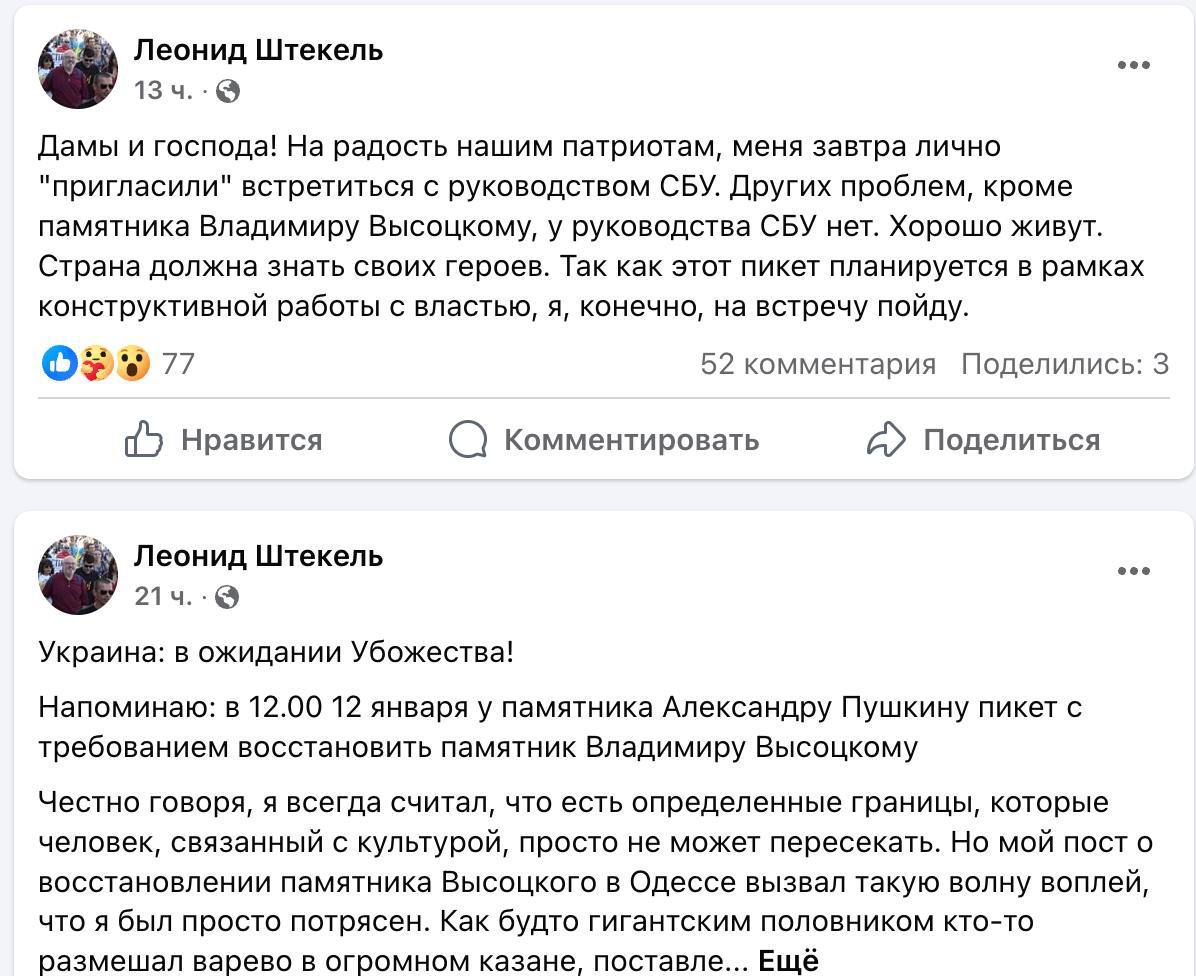The height and width of the screenshot is (976, 1196).
Task: Click the Wow surprised-face reaction emoji
Action: 132,363
